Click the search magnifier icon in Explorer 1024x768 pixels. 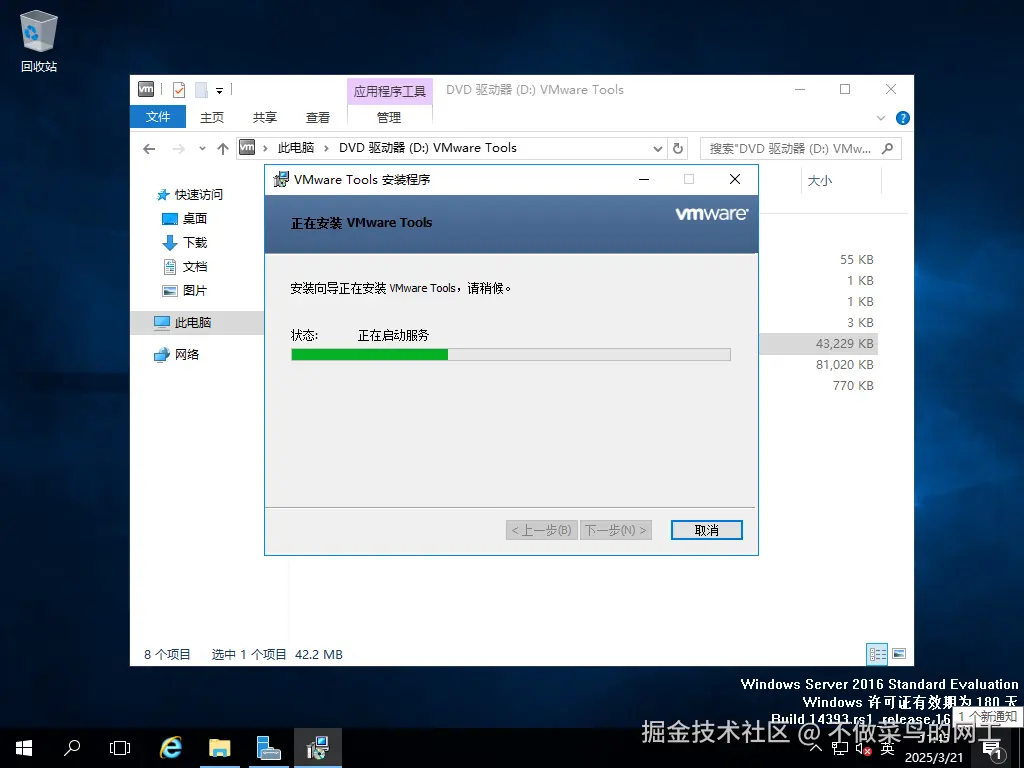pyautogui.click(x=887, y=149)
